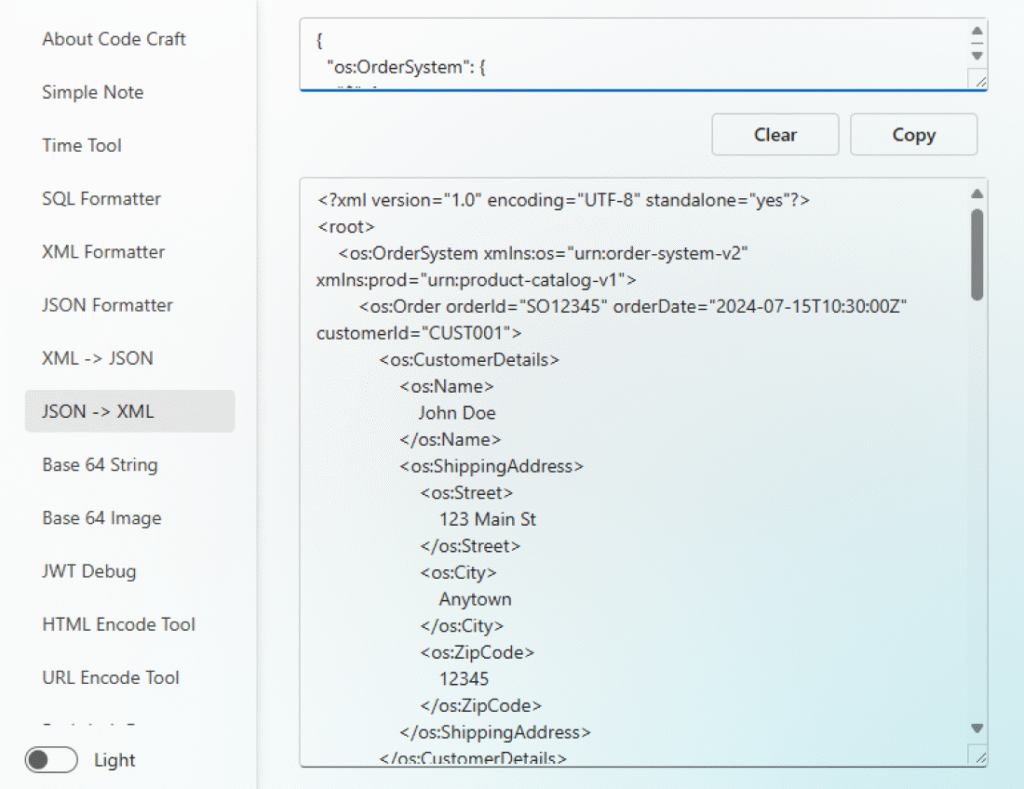Image resolution: width=1024 pixels, height=789 pixels.
Task: Open the Simple Note tool
Action: pos(93,92)
